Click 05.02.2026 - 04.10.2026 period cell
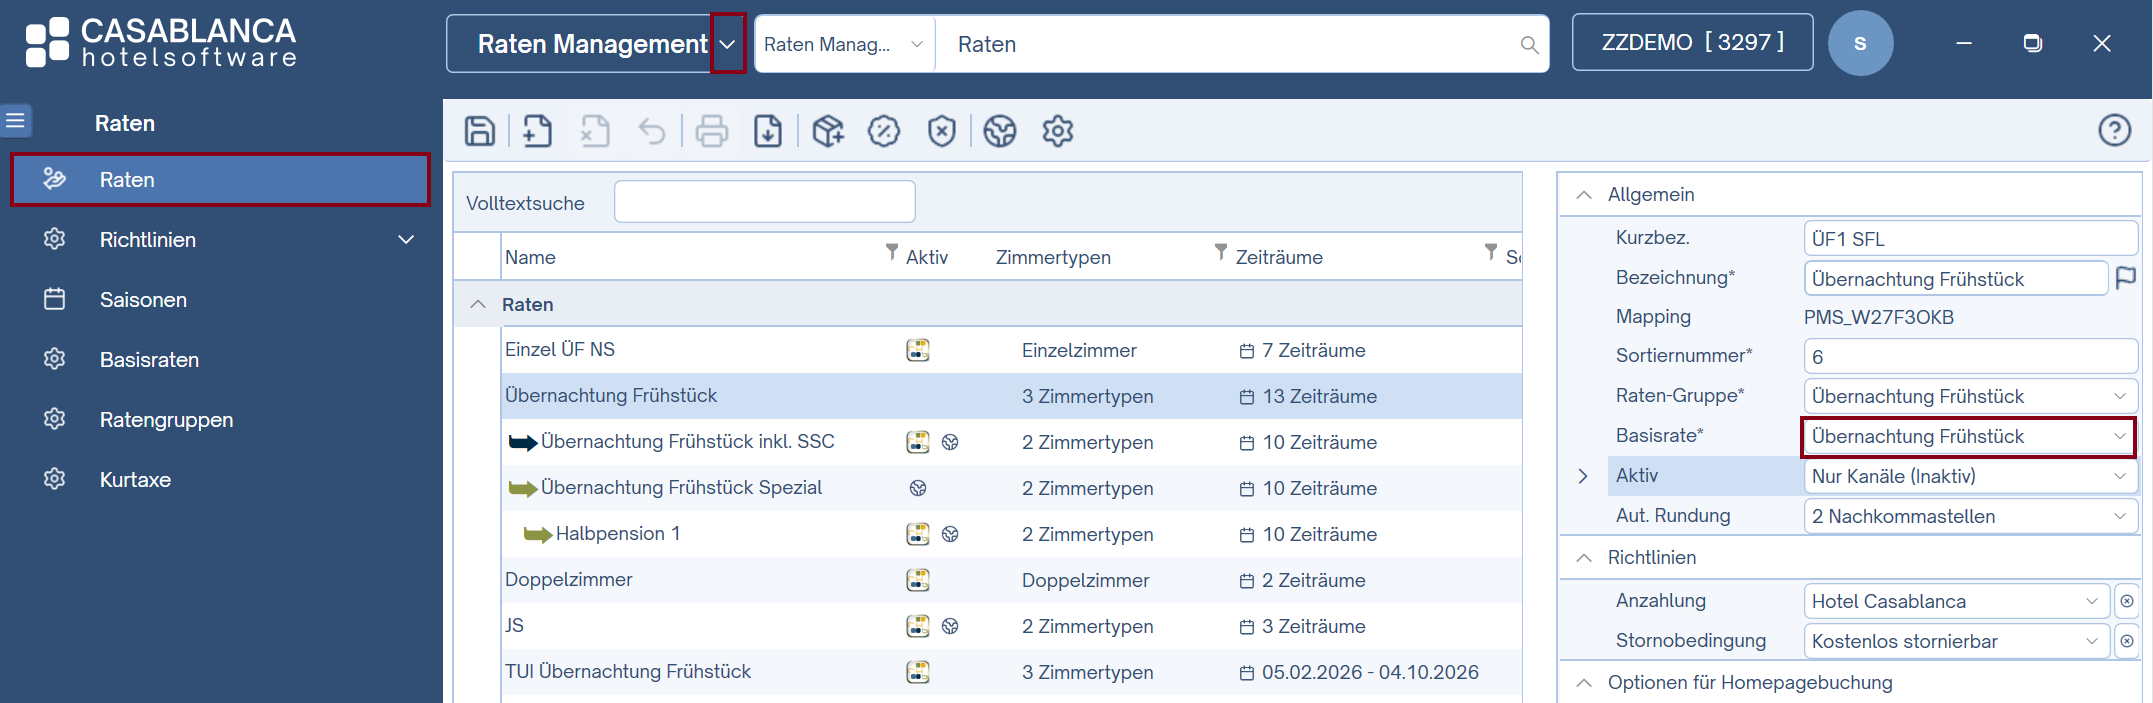The image size is (2153, 703). pos(1359,672)
